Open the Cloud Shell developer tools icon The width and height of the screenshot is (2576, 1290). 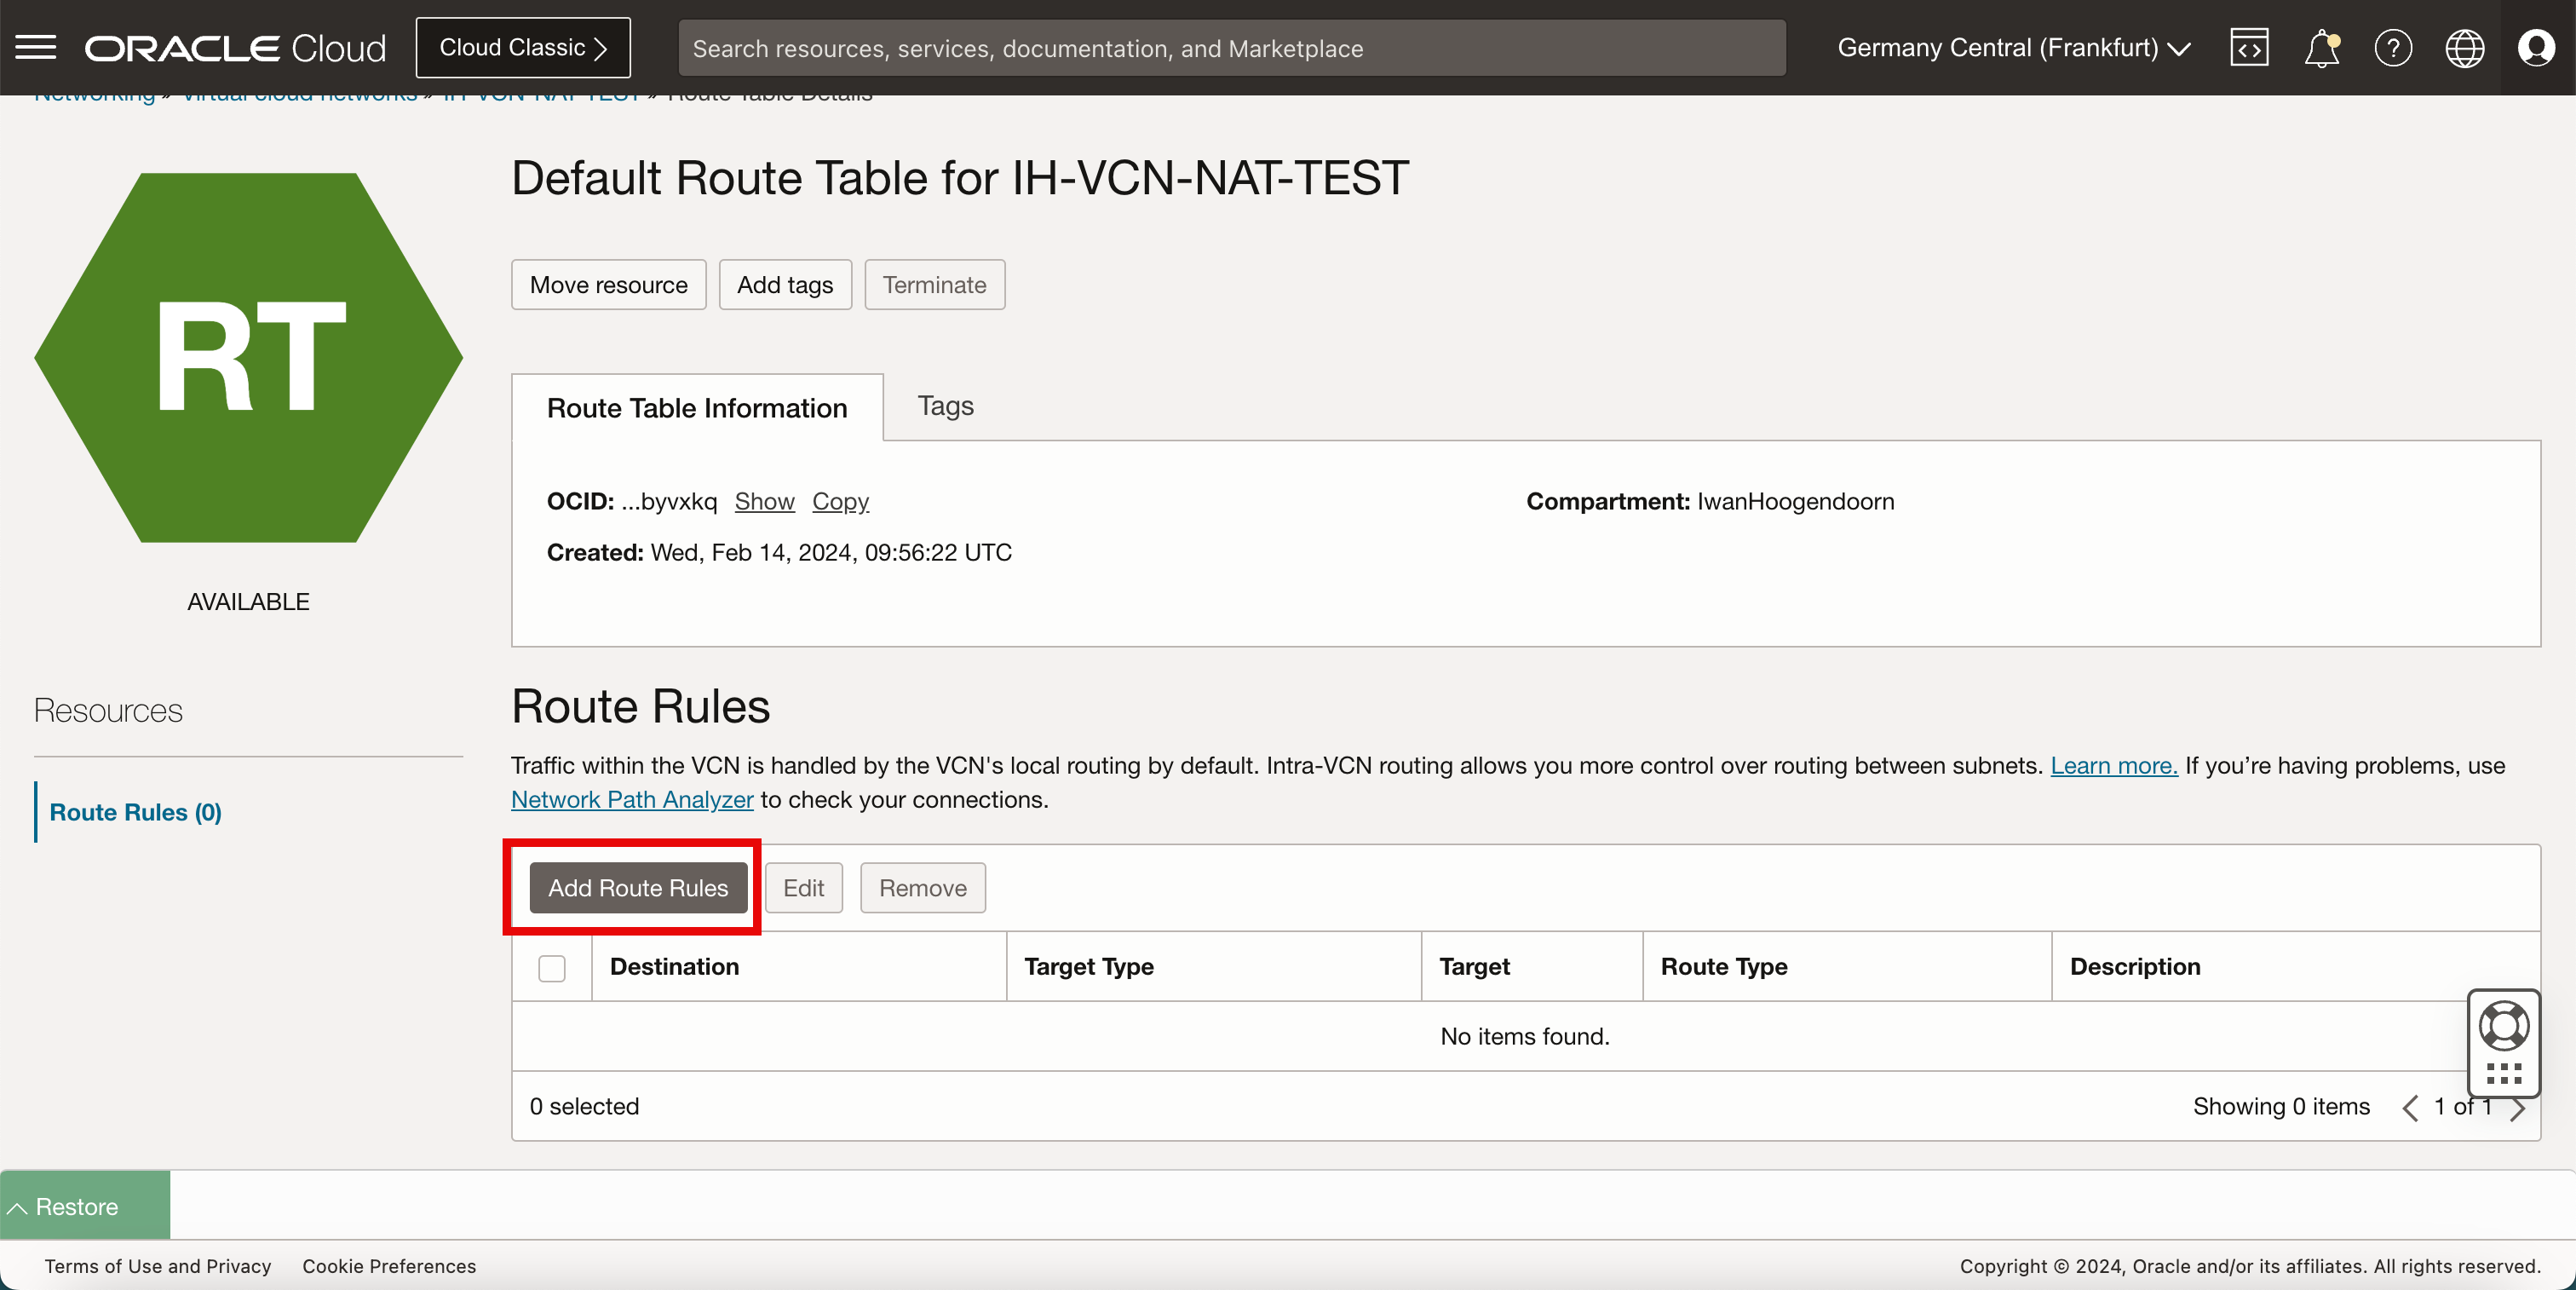2248,47
